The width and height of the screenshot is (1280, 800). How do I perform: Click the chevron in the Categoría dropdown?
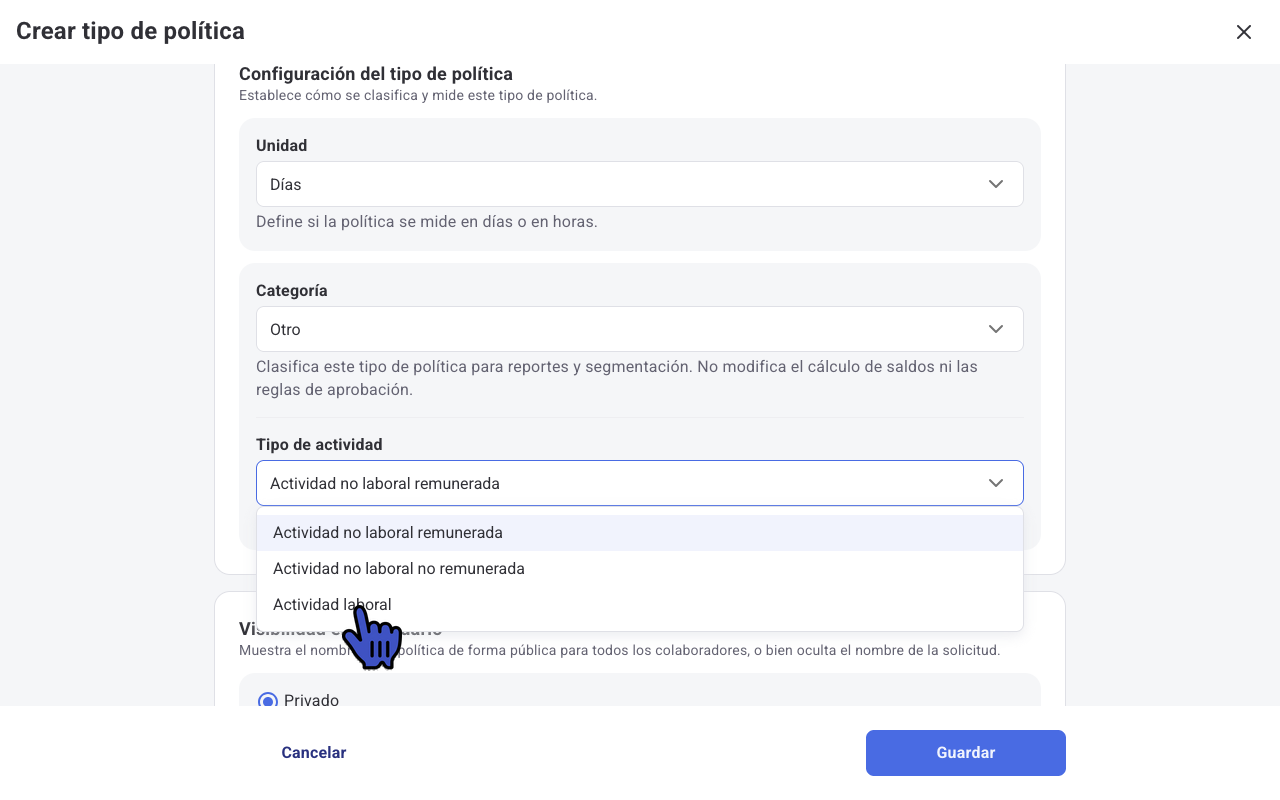coord(996,329)
